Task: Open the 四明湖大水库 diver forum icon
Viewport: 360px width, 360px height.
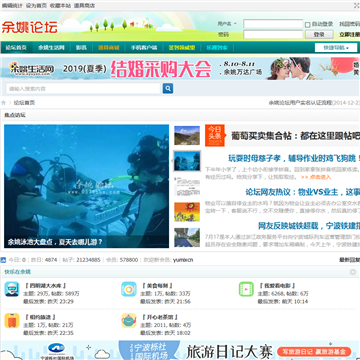Action: coord(12,289)
